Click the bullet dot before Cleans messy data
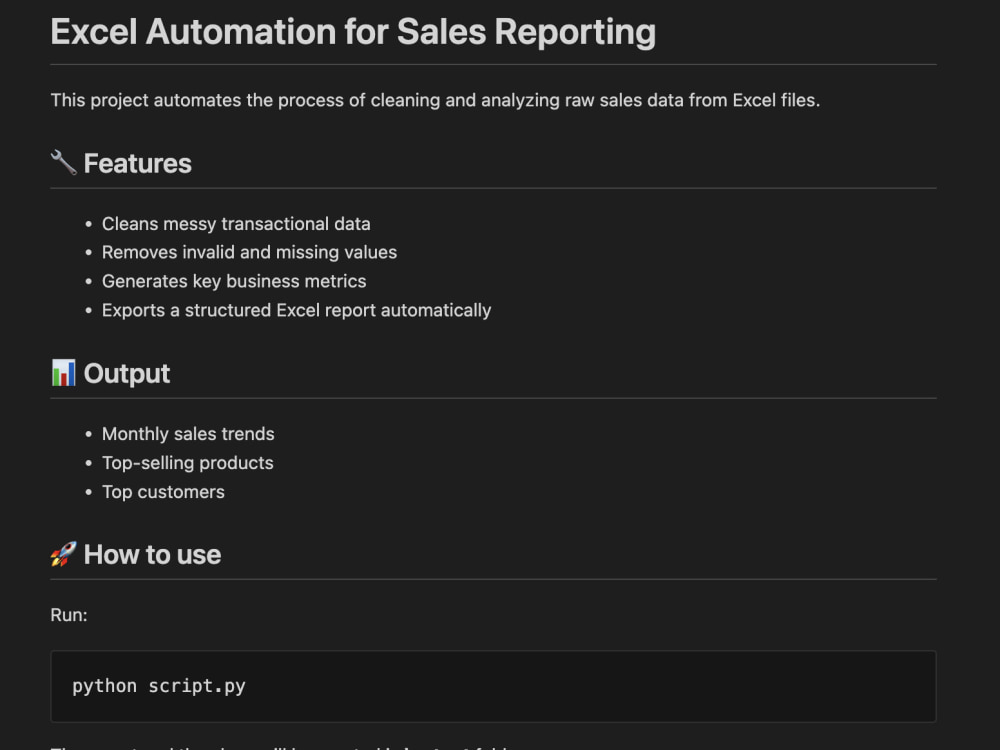Screen dimensions: 1000x750 point(88,224)
